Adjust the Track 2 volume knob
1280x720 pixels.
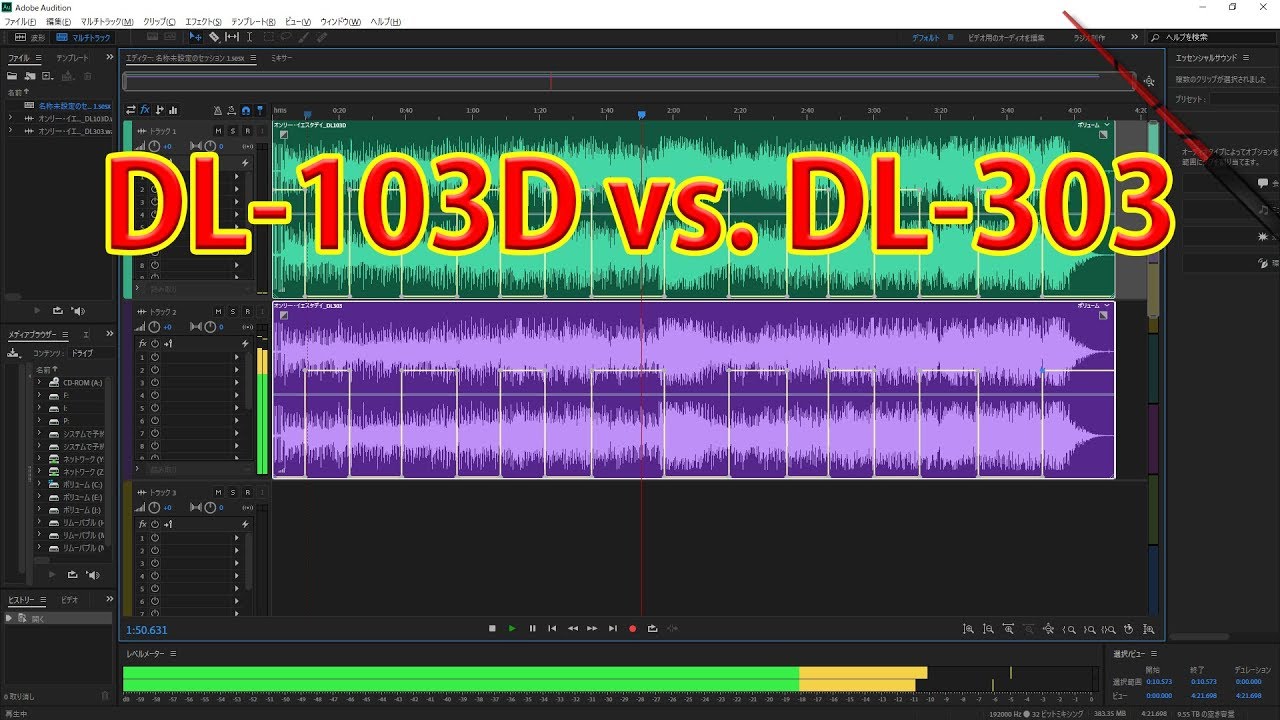[154, 327]
